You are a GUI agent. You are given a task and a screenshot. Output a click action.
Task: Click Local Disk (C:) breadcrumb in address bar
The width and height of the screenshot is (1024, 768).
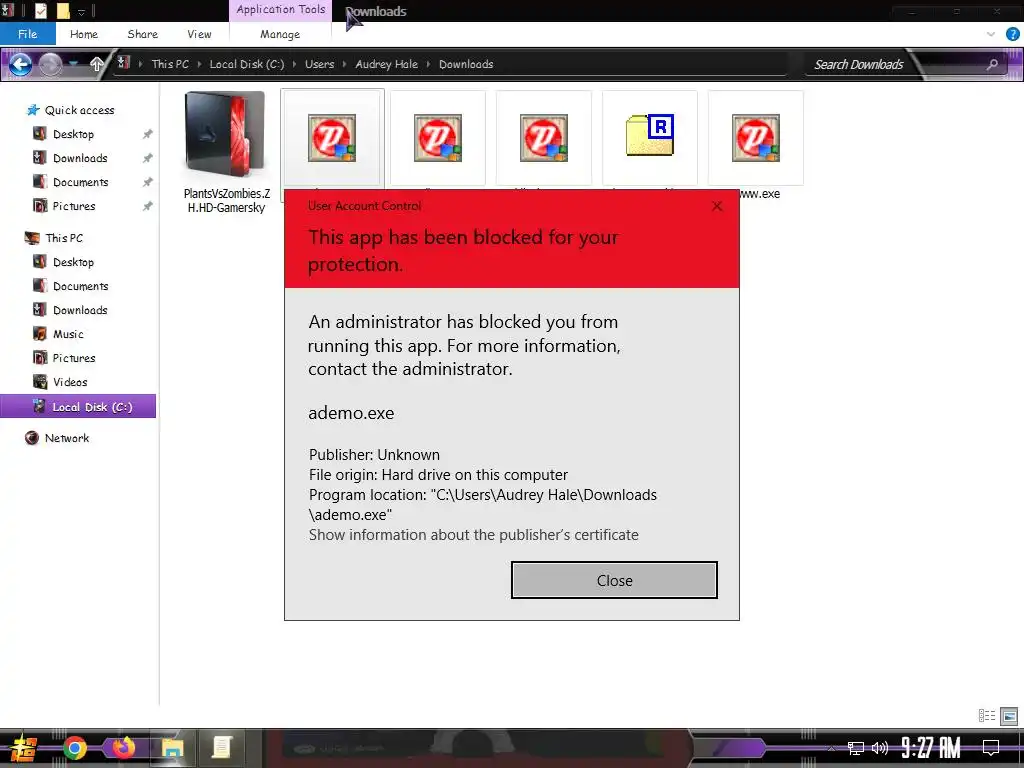246,64
